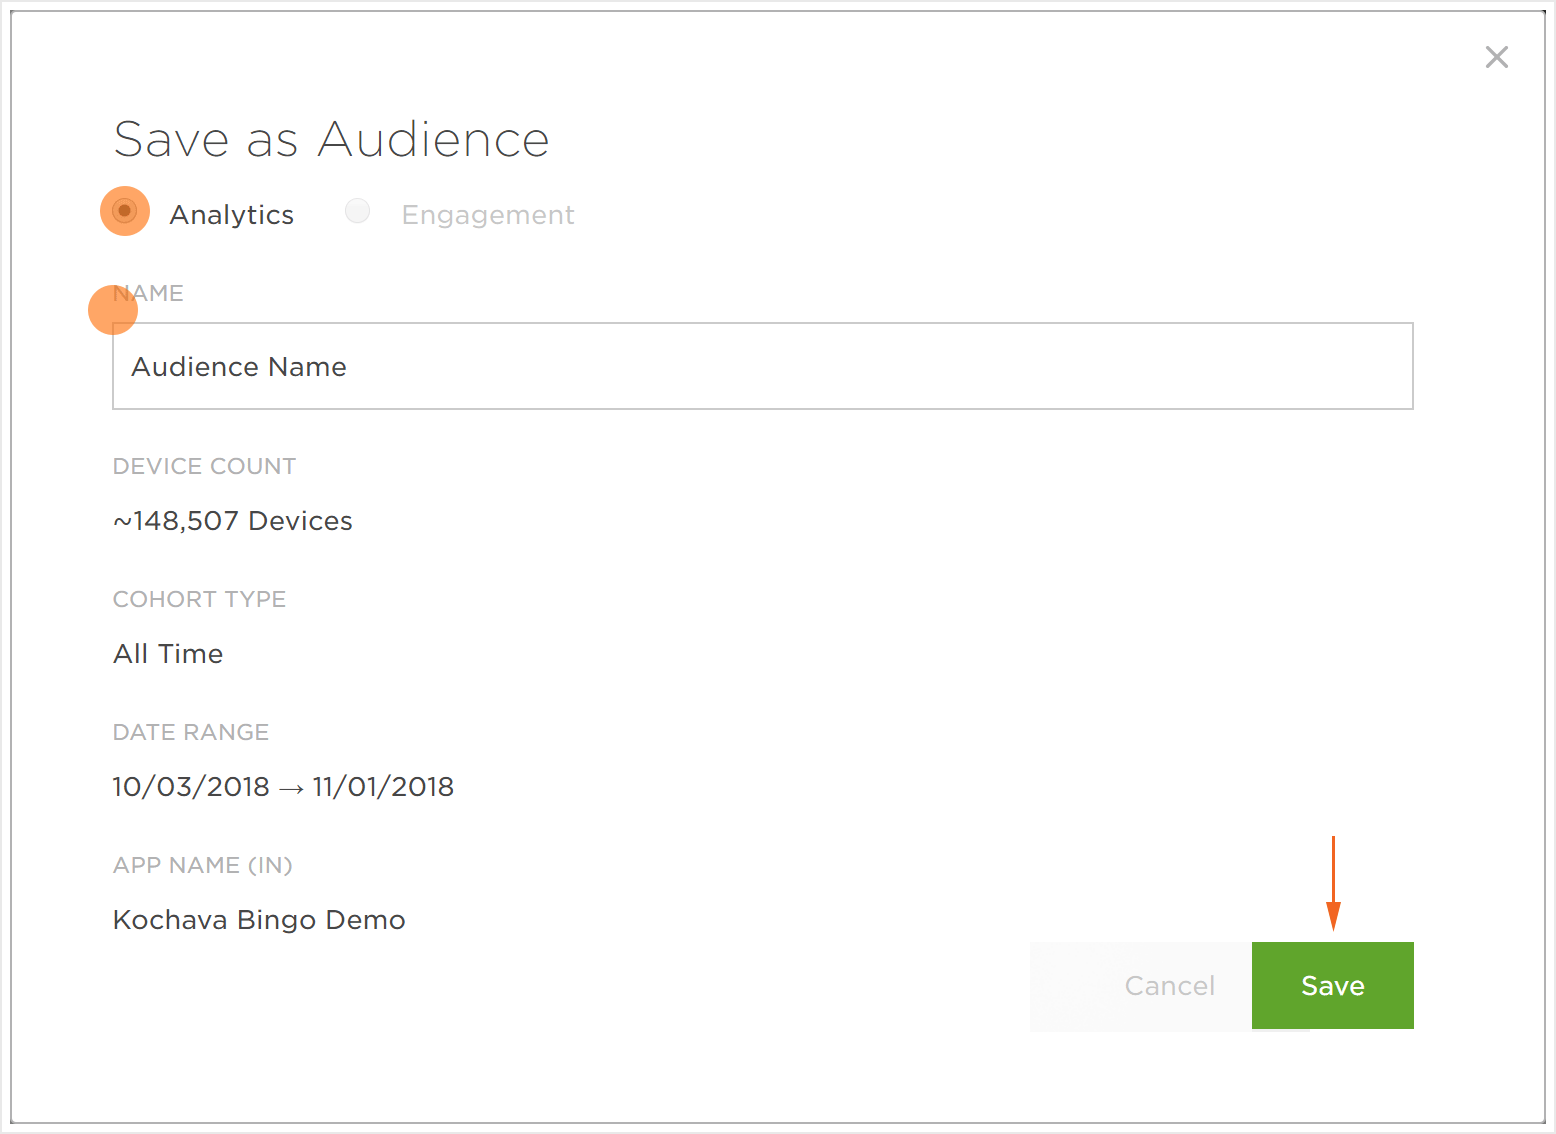The width and height of the screenshot is (1556, 1134).
Task: Click the ~148,507 Devices value
Action: click(x=233, y=521)
